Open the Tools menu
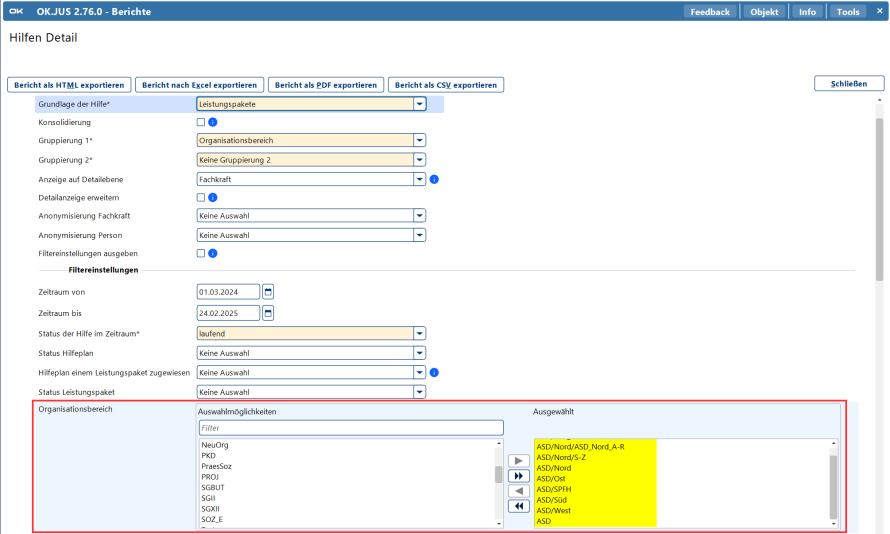 (848, 12)
